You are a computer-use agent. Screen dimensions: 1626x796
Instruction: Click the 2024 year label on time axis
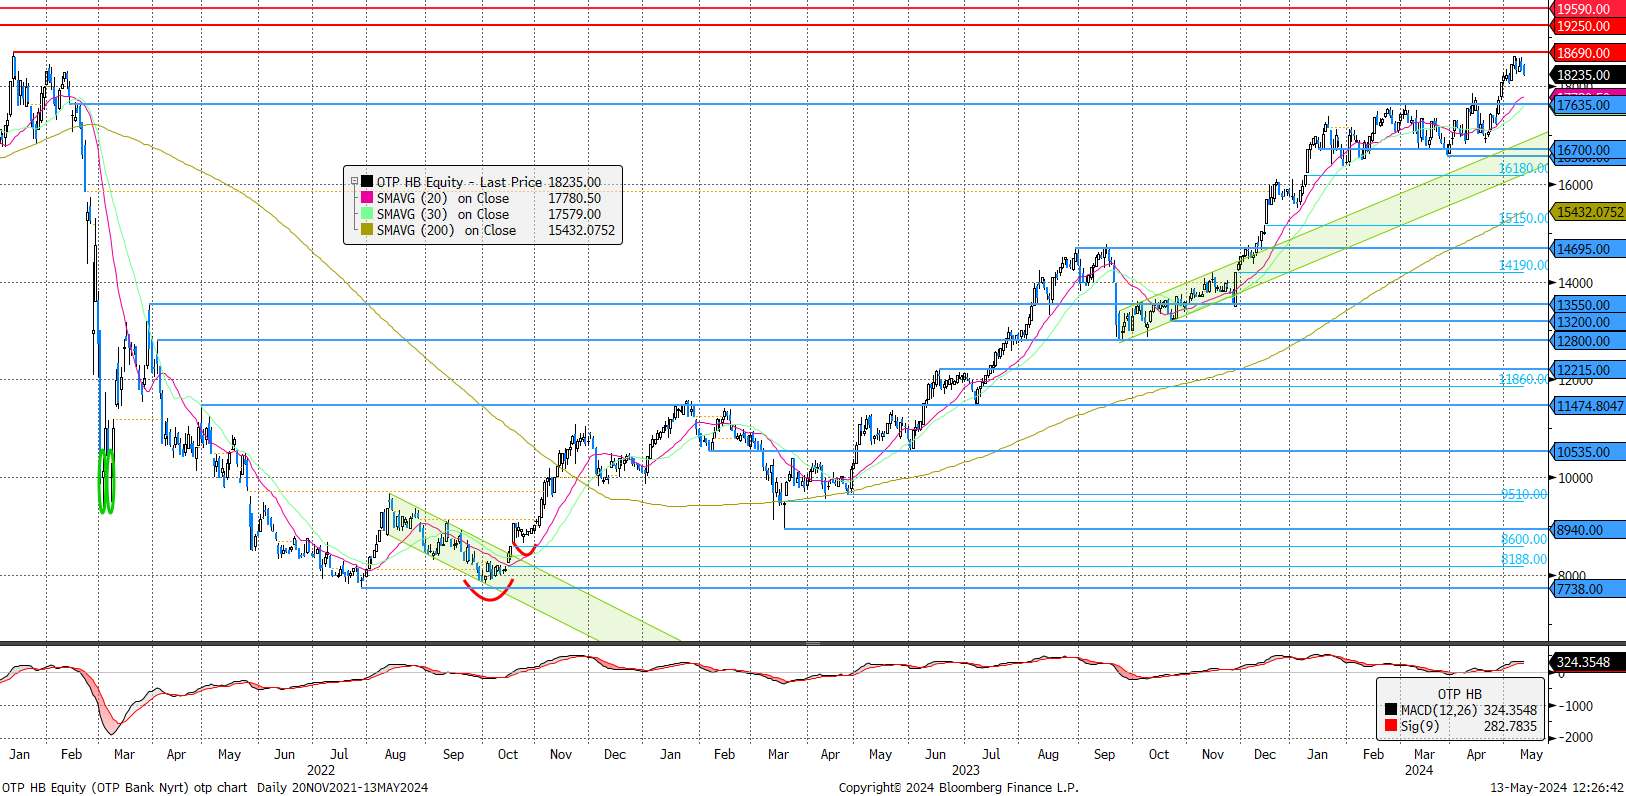pos(1419,770)
